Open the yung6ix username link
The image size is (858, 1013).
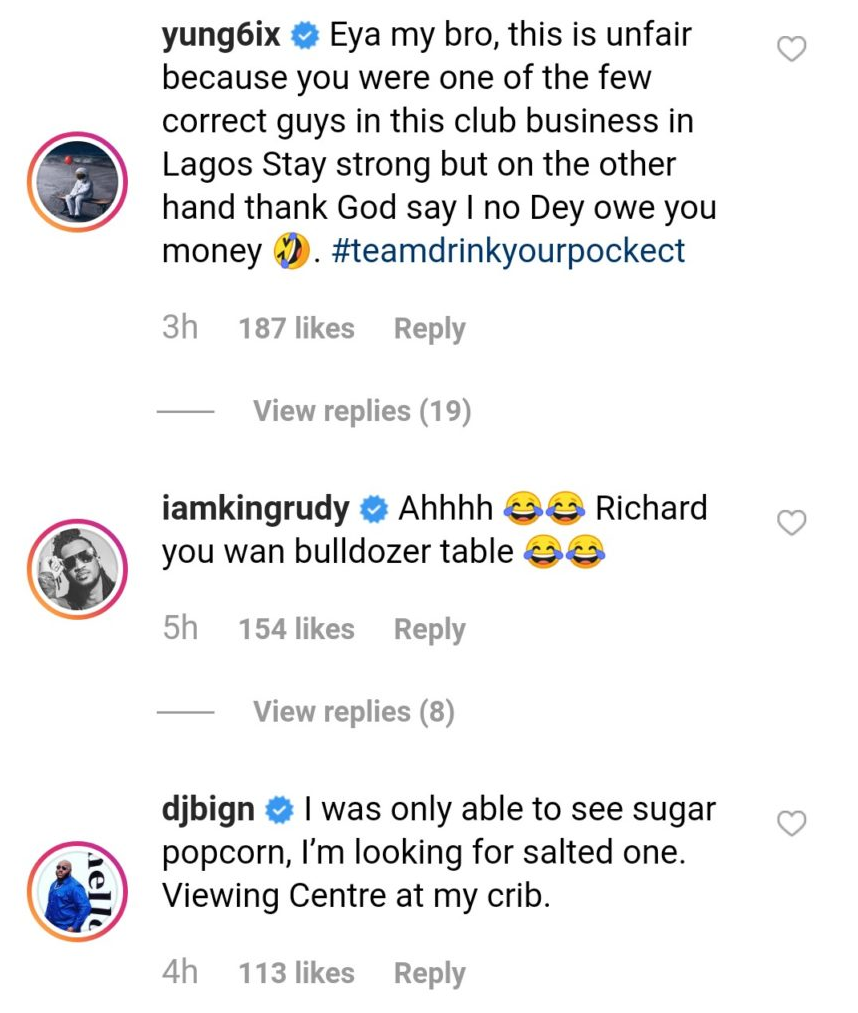[224, 37]
